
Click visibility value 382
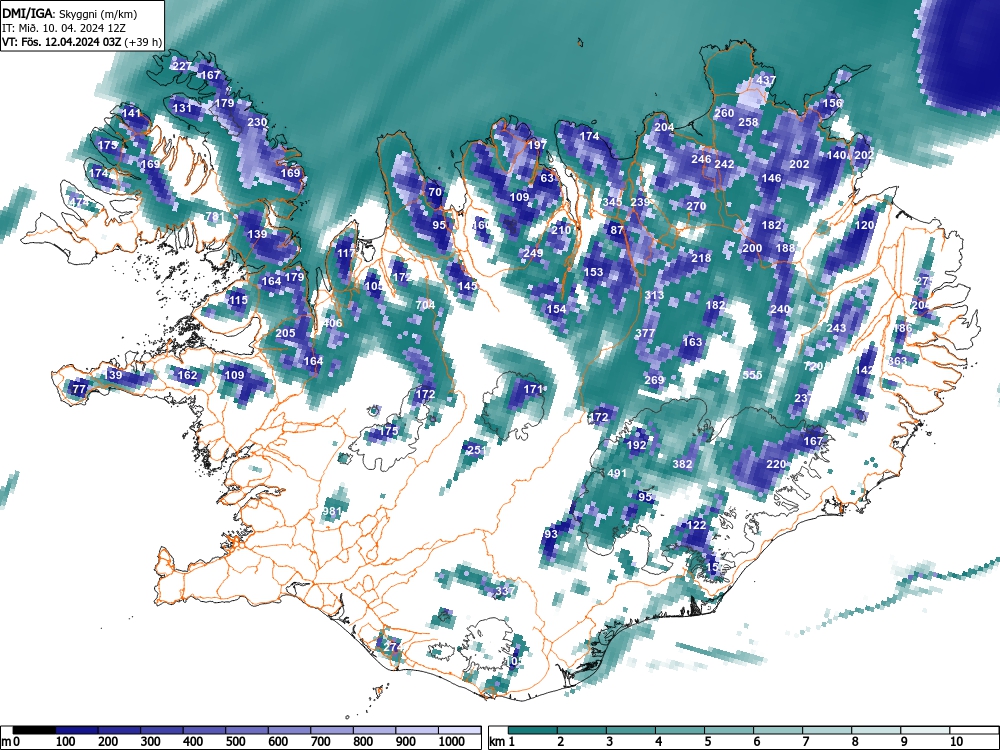(682, 464)
